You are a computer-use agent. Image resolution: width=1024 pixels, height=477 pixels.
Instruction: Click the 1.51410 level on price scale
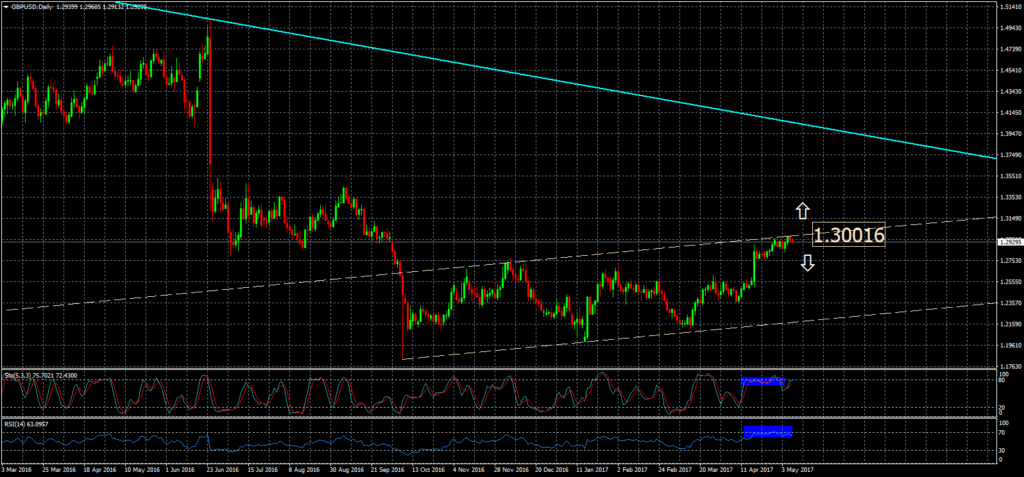(x=1008, y=6)
